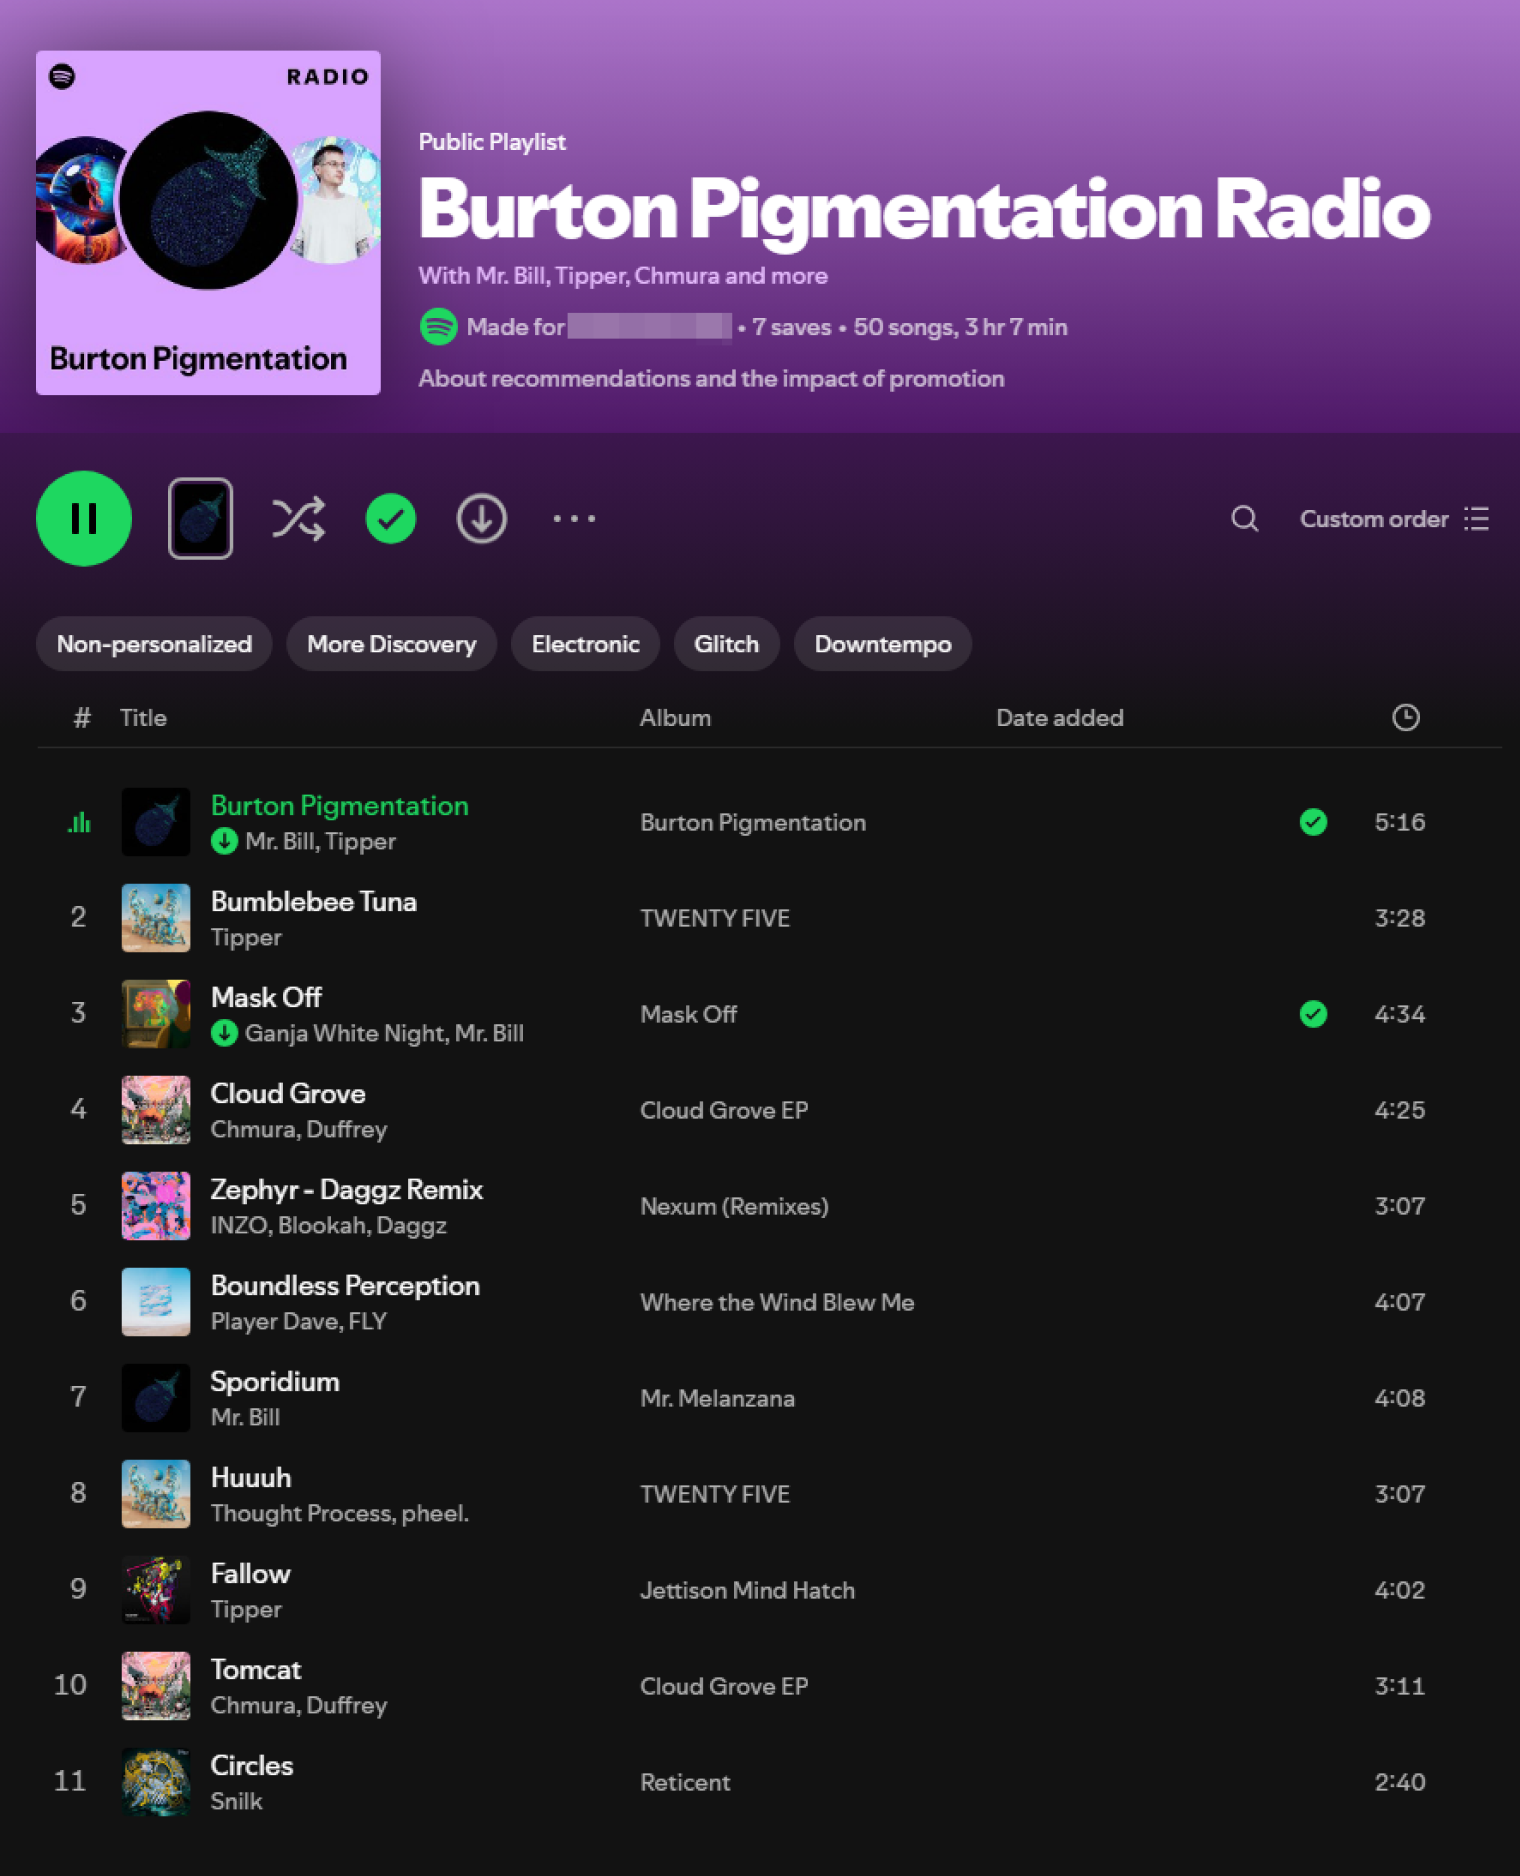
Task: Search within the playlist using magnifier icon
Action: 1244,518
